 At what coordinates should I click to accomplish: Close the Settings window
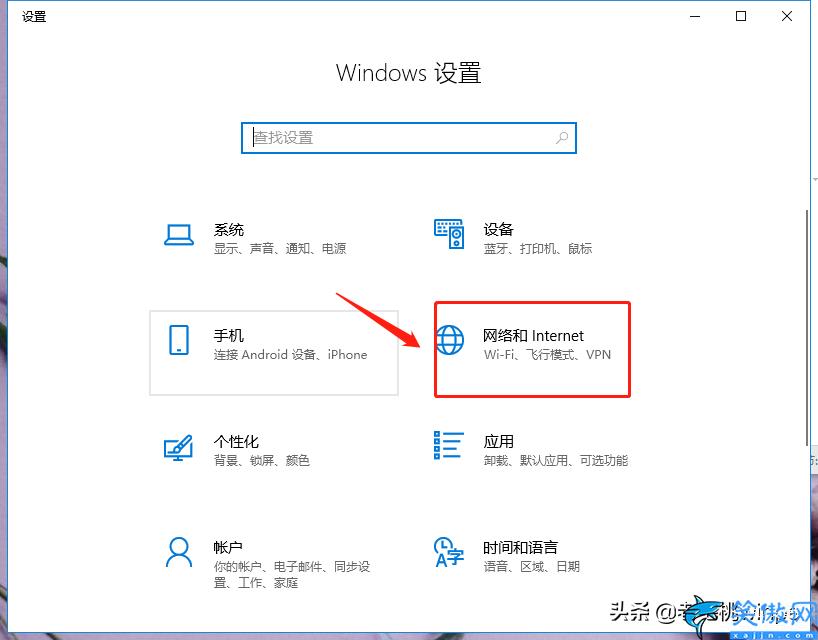787,17
